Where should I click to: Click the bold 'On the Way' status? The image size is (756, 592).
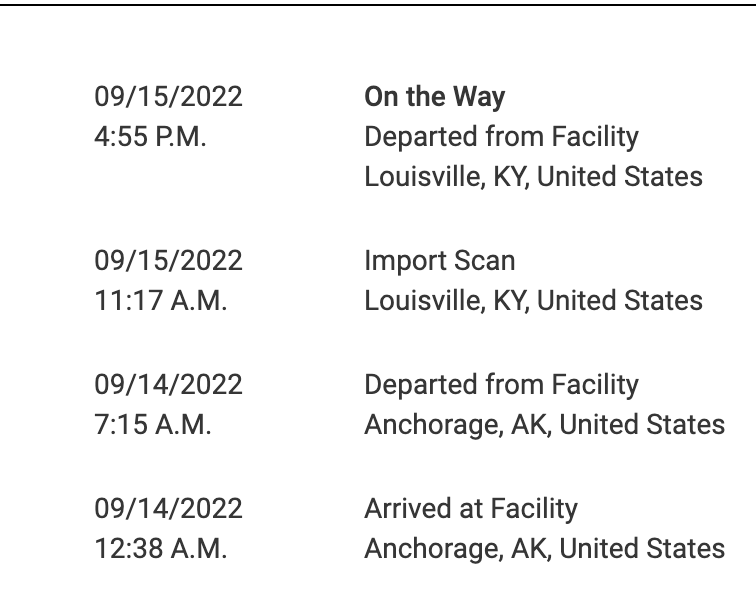click(434, 97)
